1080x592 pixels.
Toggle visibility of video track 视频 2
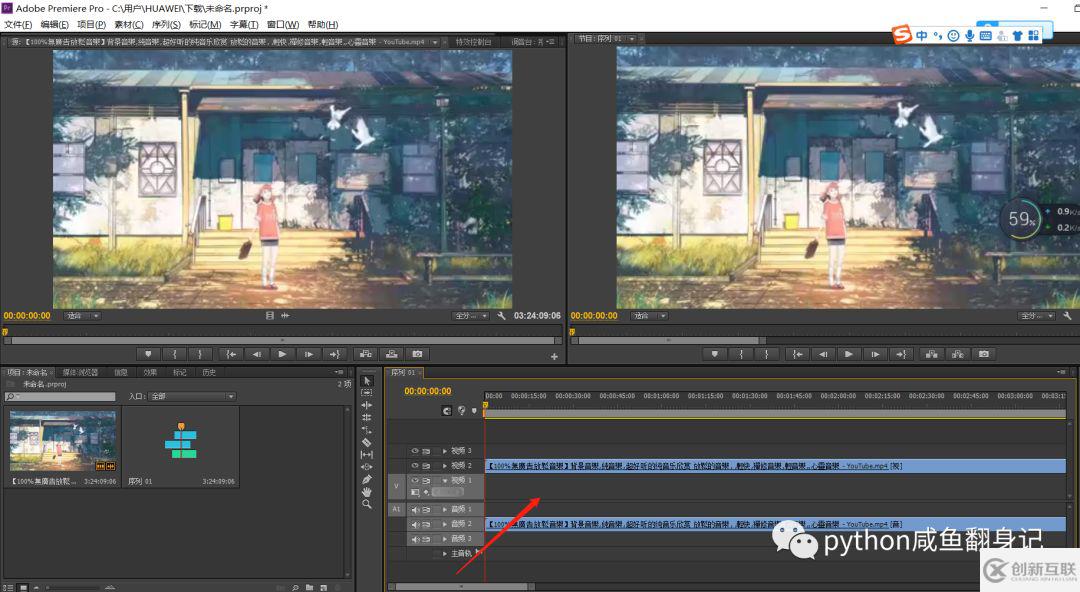[415, 465]
